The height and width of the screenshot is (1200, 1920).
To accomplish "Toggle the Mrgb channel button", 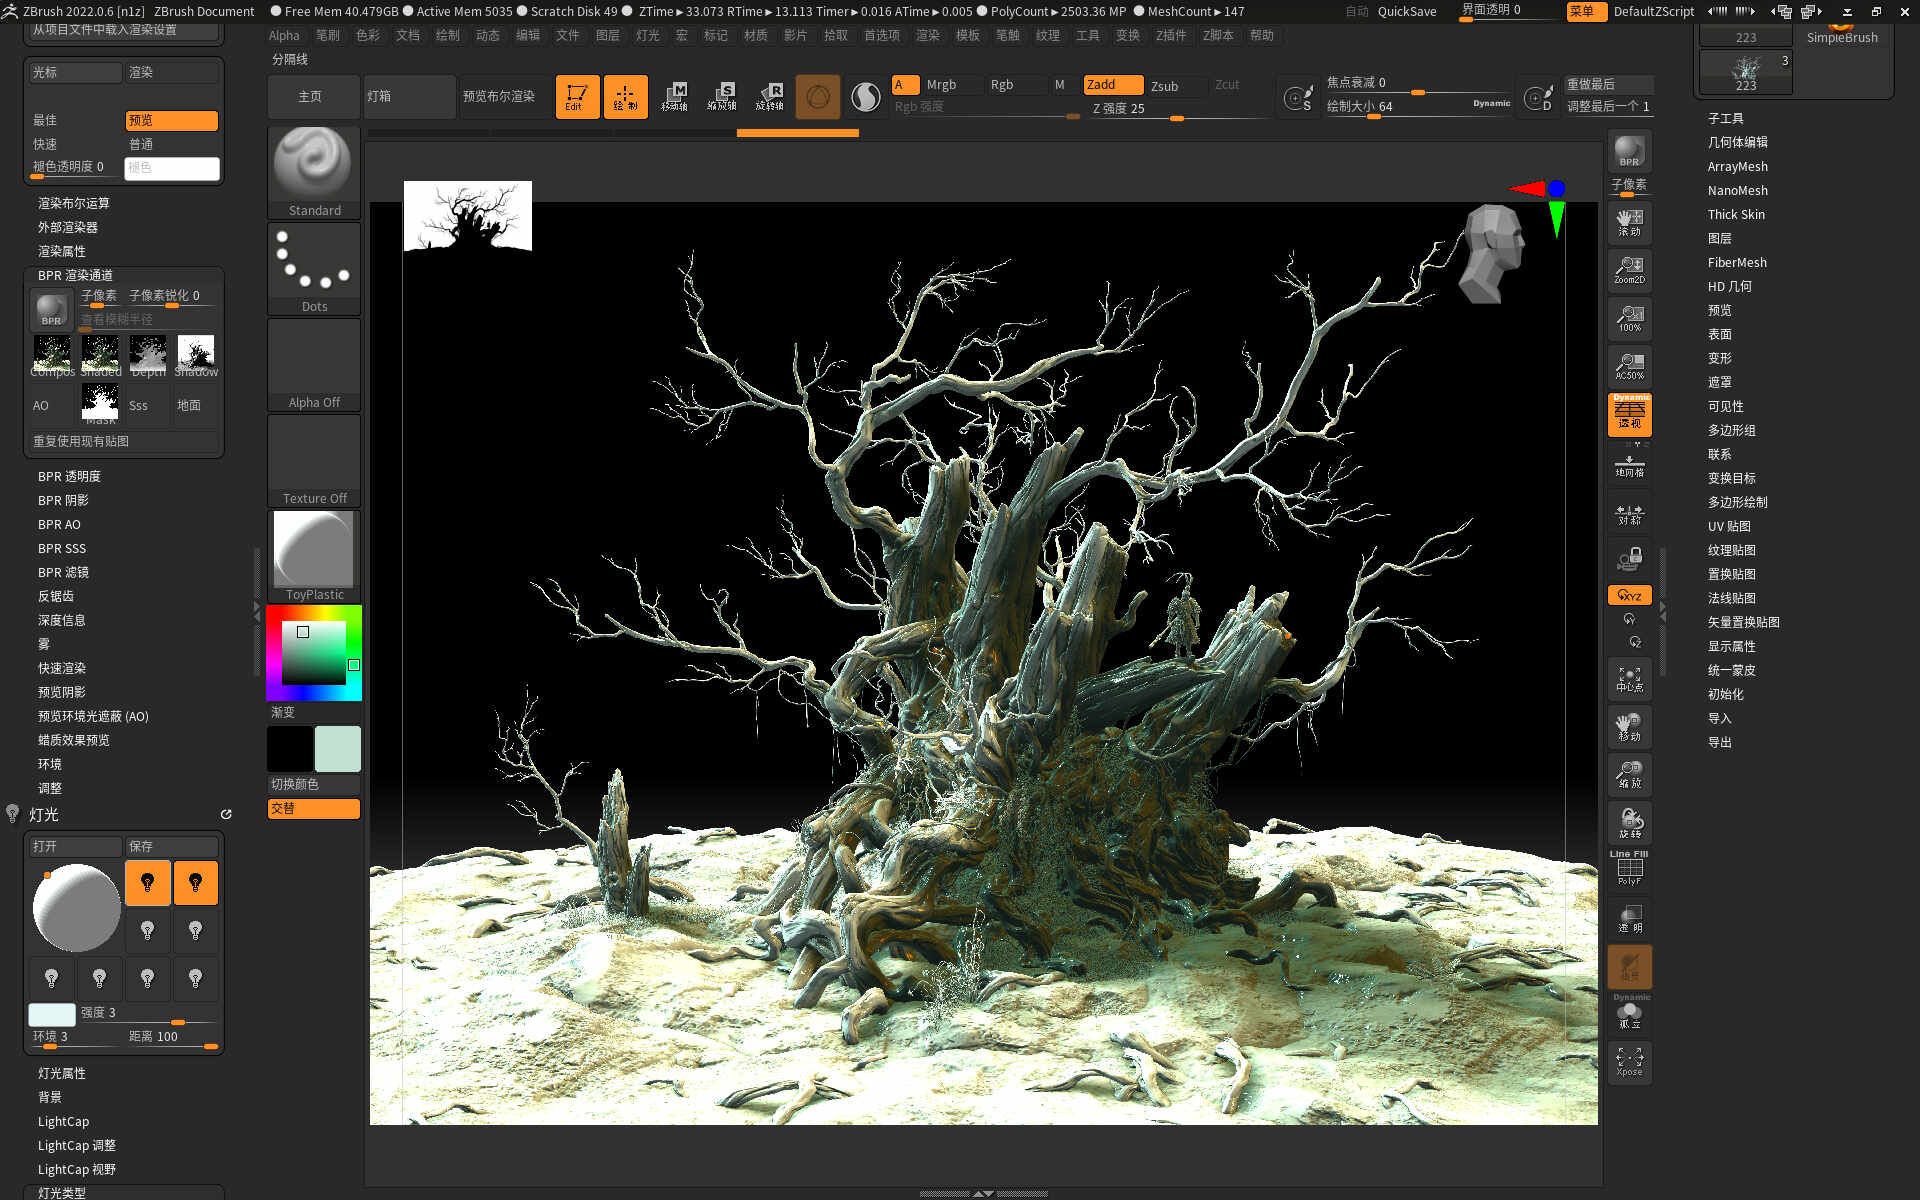I will [941, 85].
